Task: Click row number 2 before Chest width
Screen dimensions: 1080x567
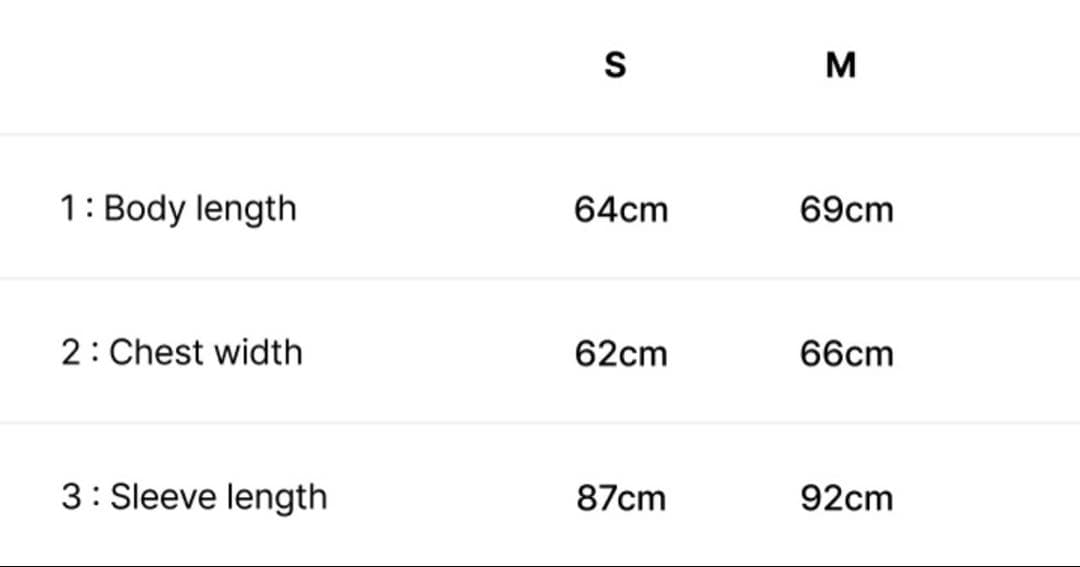Action: click(70, 353)
